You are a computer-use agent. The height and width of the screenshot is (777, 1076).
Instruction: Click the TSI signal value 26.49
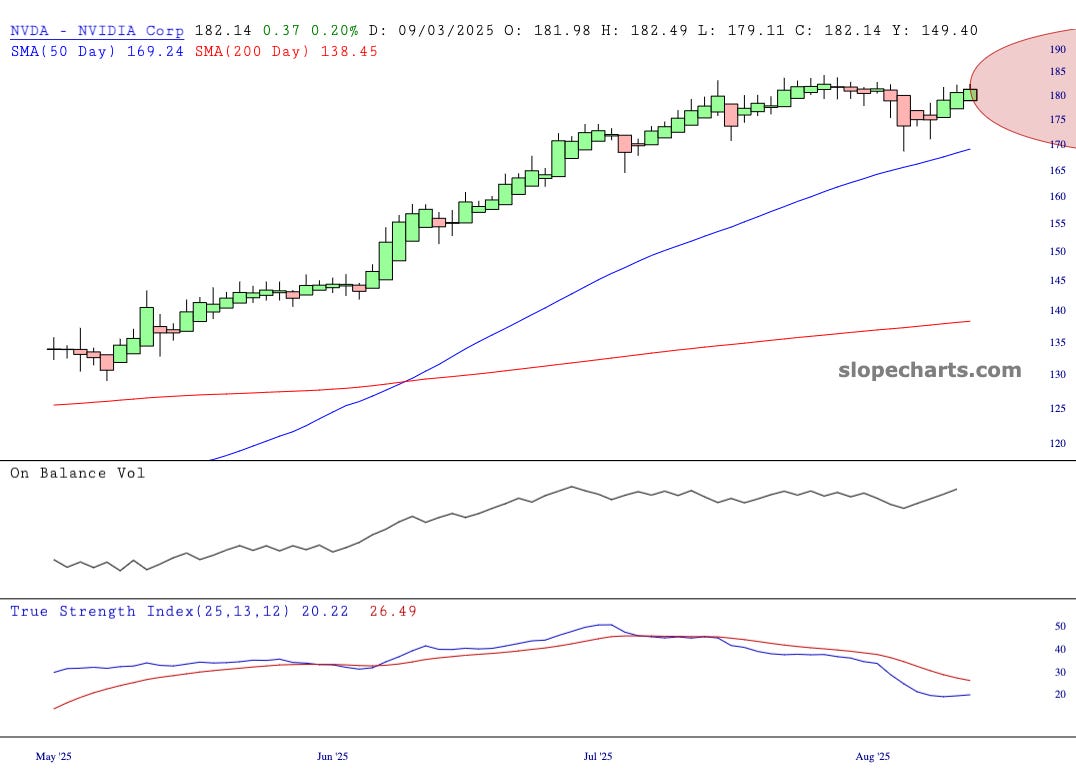[x=393, y=611]
